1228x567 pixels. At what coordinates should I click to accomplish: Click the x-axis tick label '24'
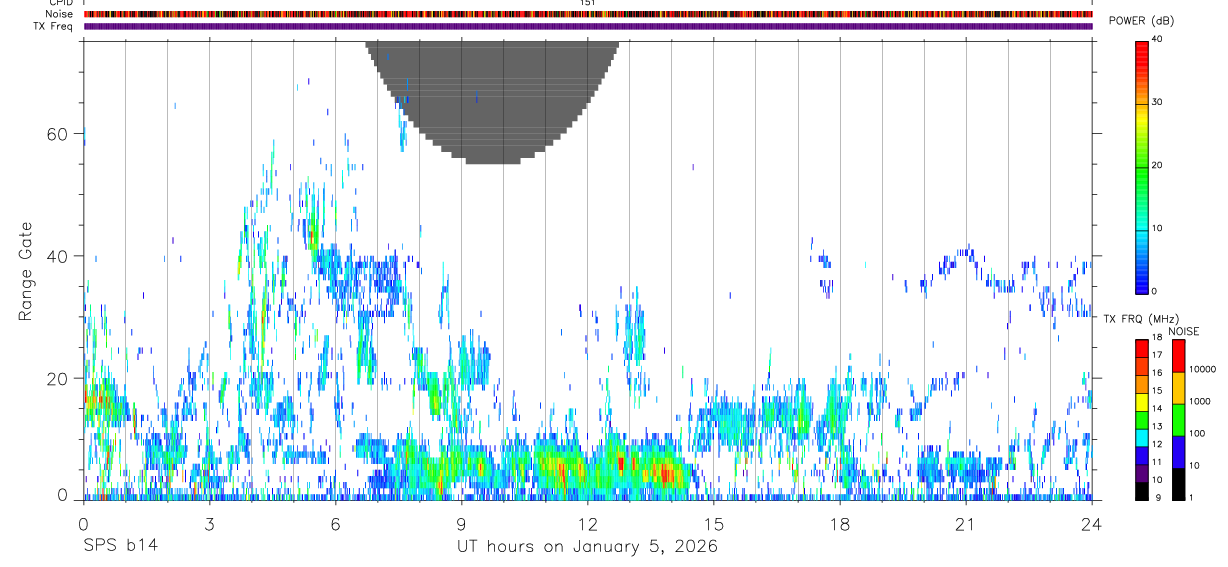point(1091,524)
